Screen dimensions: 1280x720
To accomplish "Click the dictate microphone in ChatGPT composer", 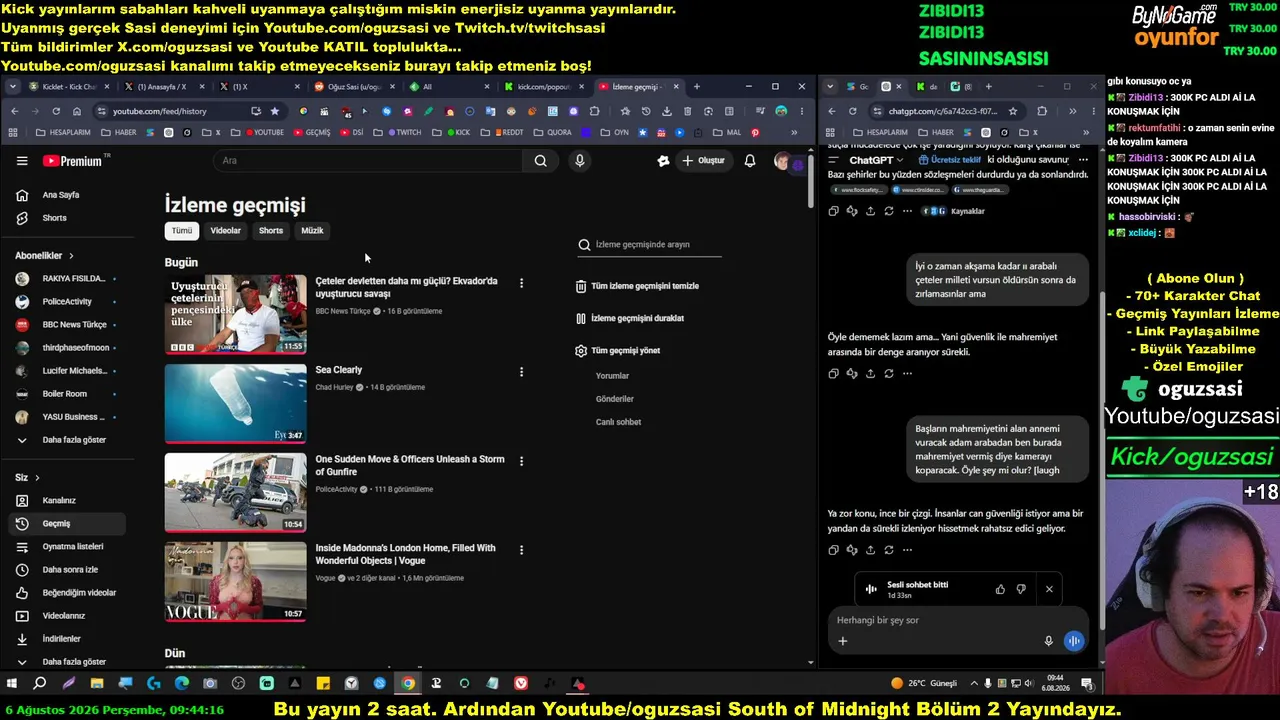I will pos(1048,641).
